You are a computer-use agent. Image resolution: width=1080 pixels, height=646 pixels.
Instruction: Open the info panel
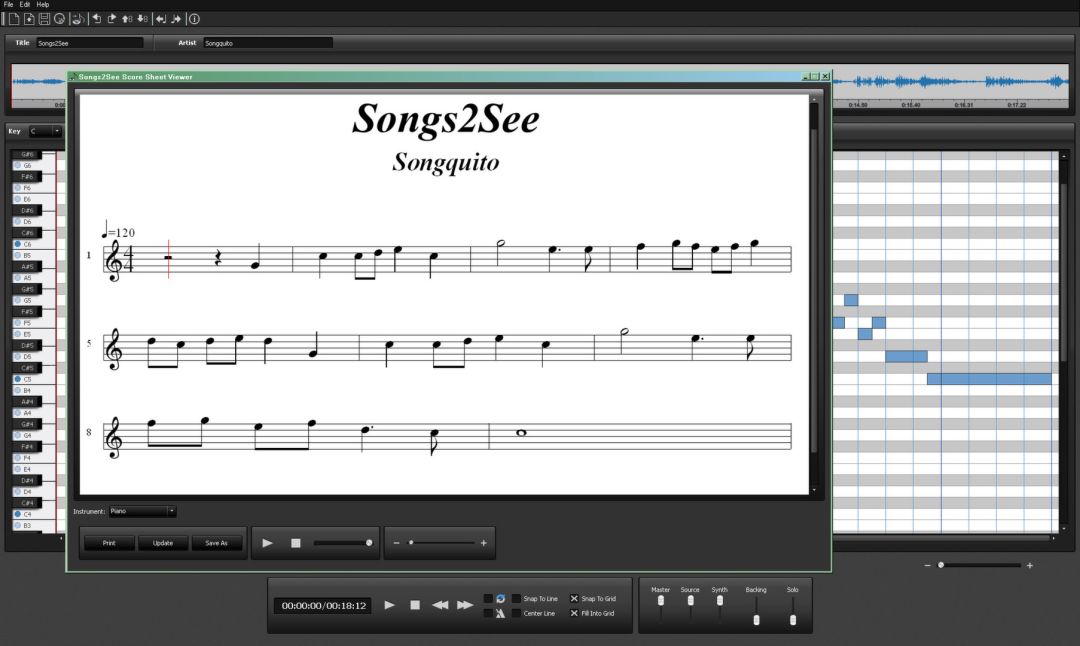click(x=193, y=18)
